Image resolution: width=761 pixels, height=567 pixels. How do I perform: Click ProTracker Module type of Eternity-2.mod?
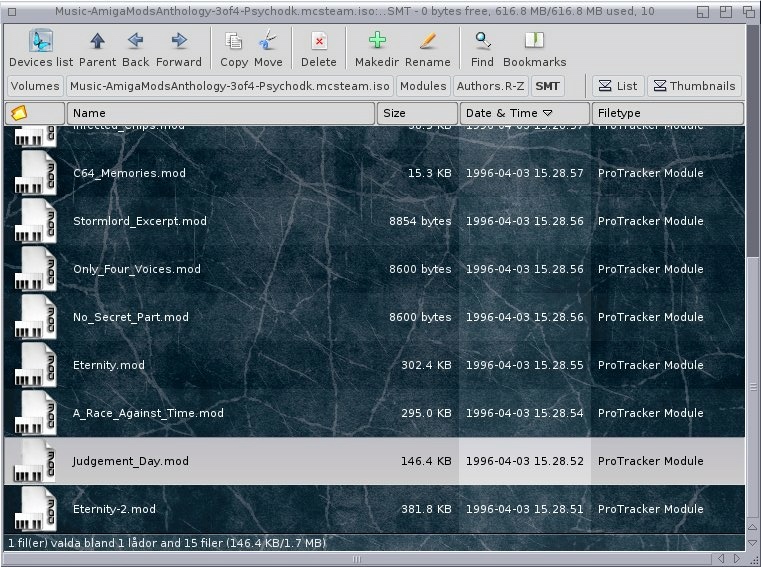[650, 509]
